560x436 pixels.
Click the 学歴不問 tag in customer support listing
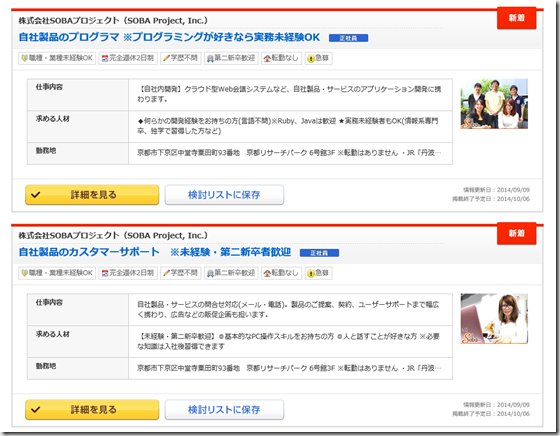click(x=181, y=273)
